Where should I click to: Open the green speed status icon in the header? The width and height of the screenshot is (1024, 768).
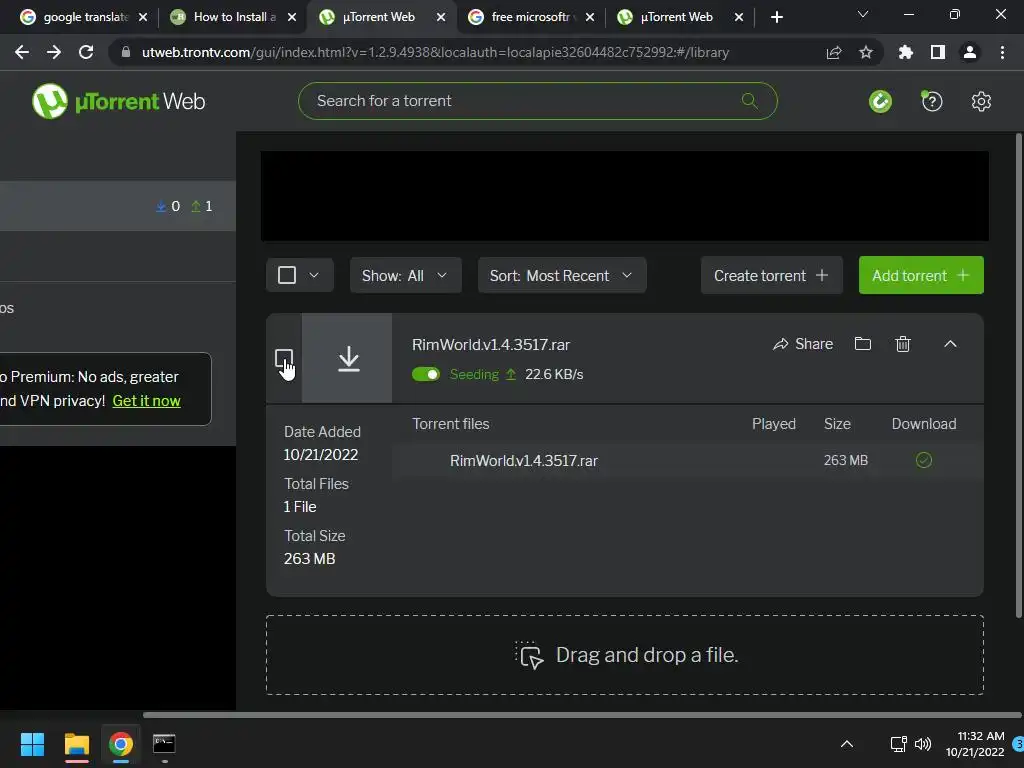[x=880, y=101]
